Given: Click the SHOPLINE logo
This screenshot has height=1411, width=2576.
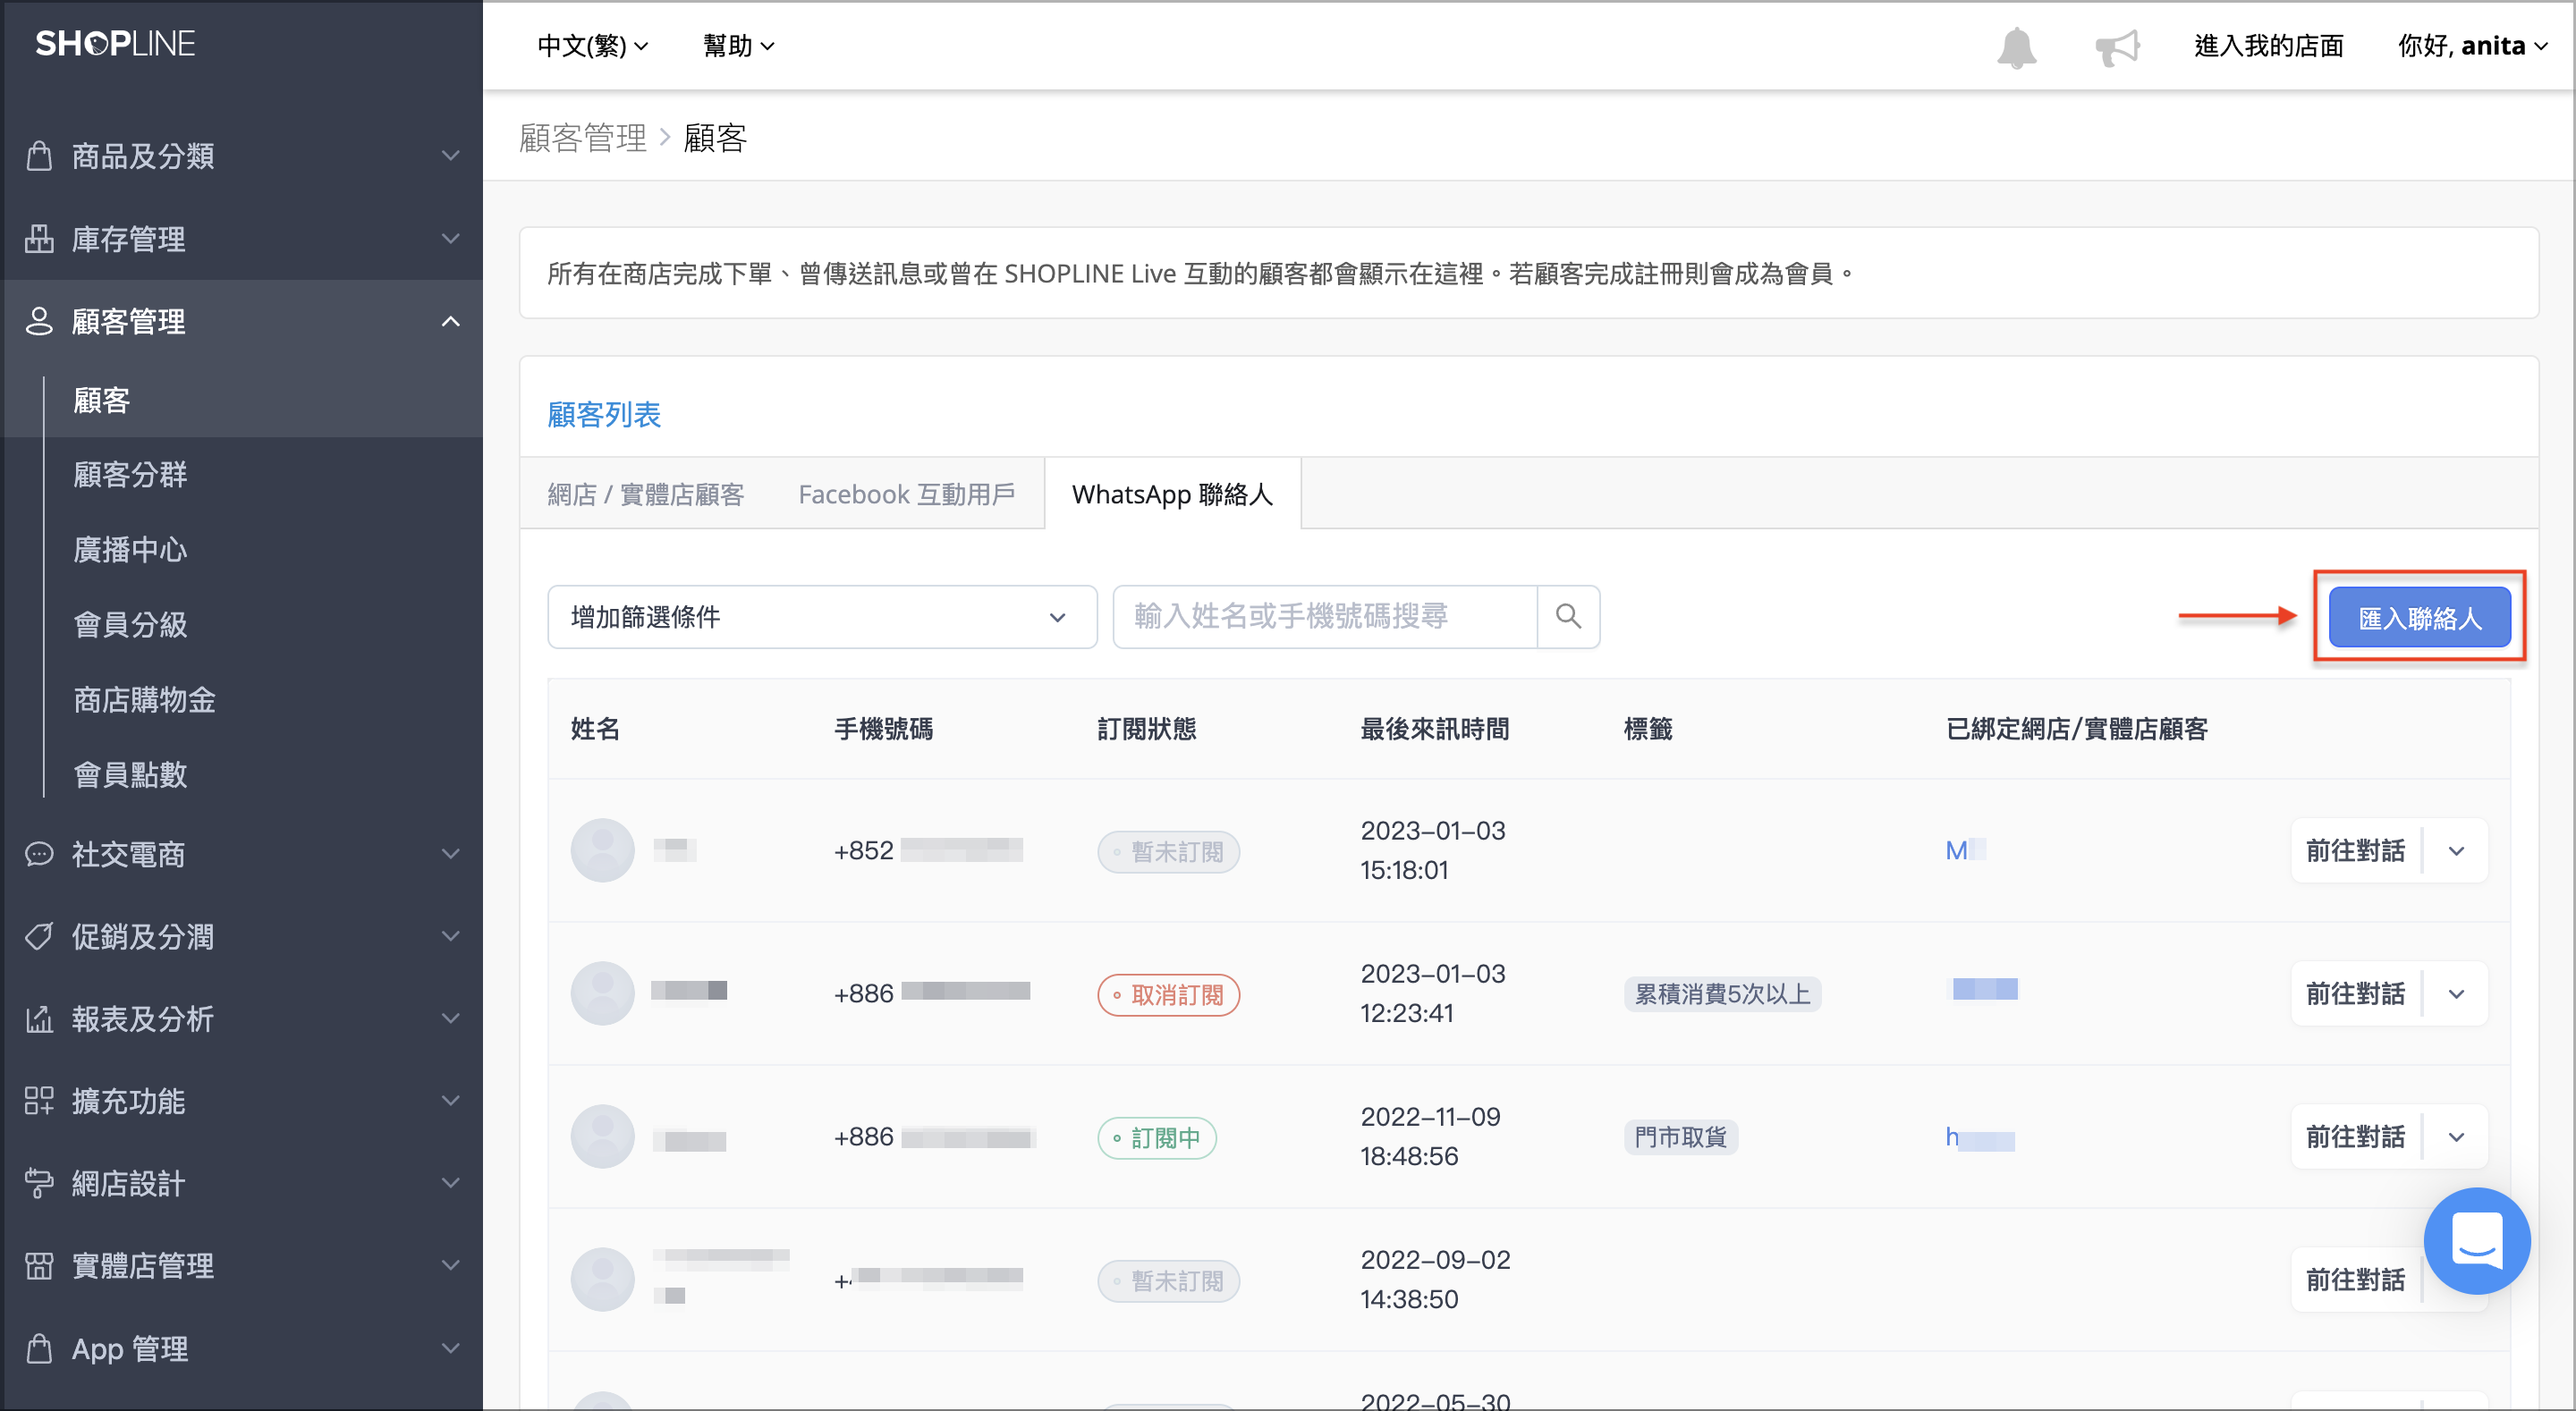Looking at the screenshot, I should coord(115,44).
